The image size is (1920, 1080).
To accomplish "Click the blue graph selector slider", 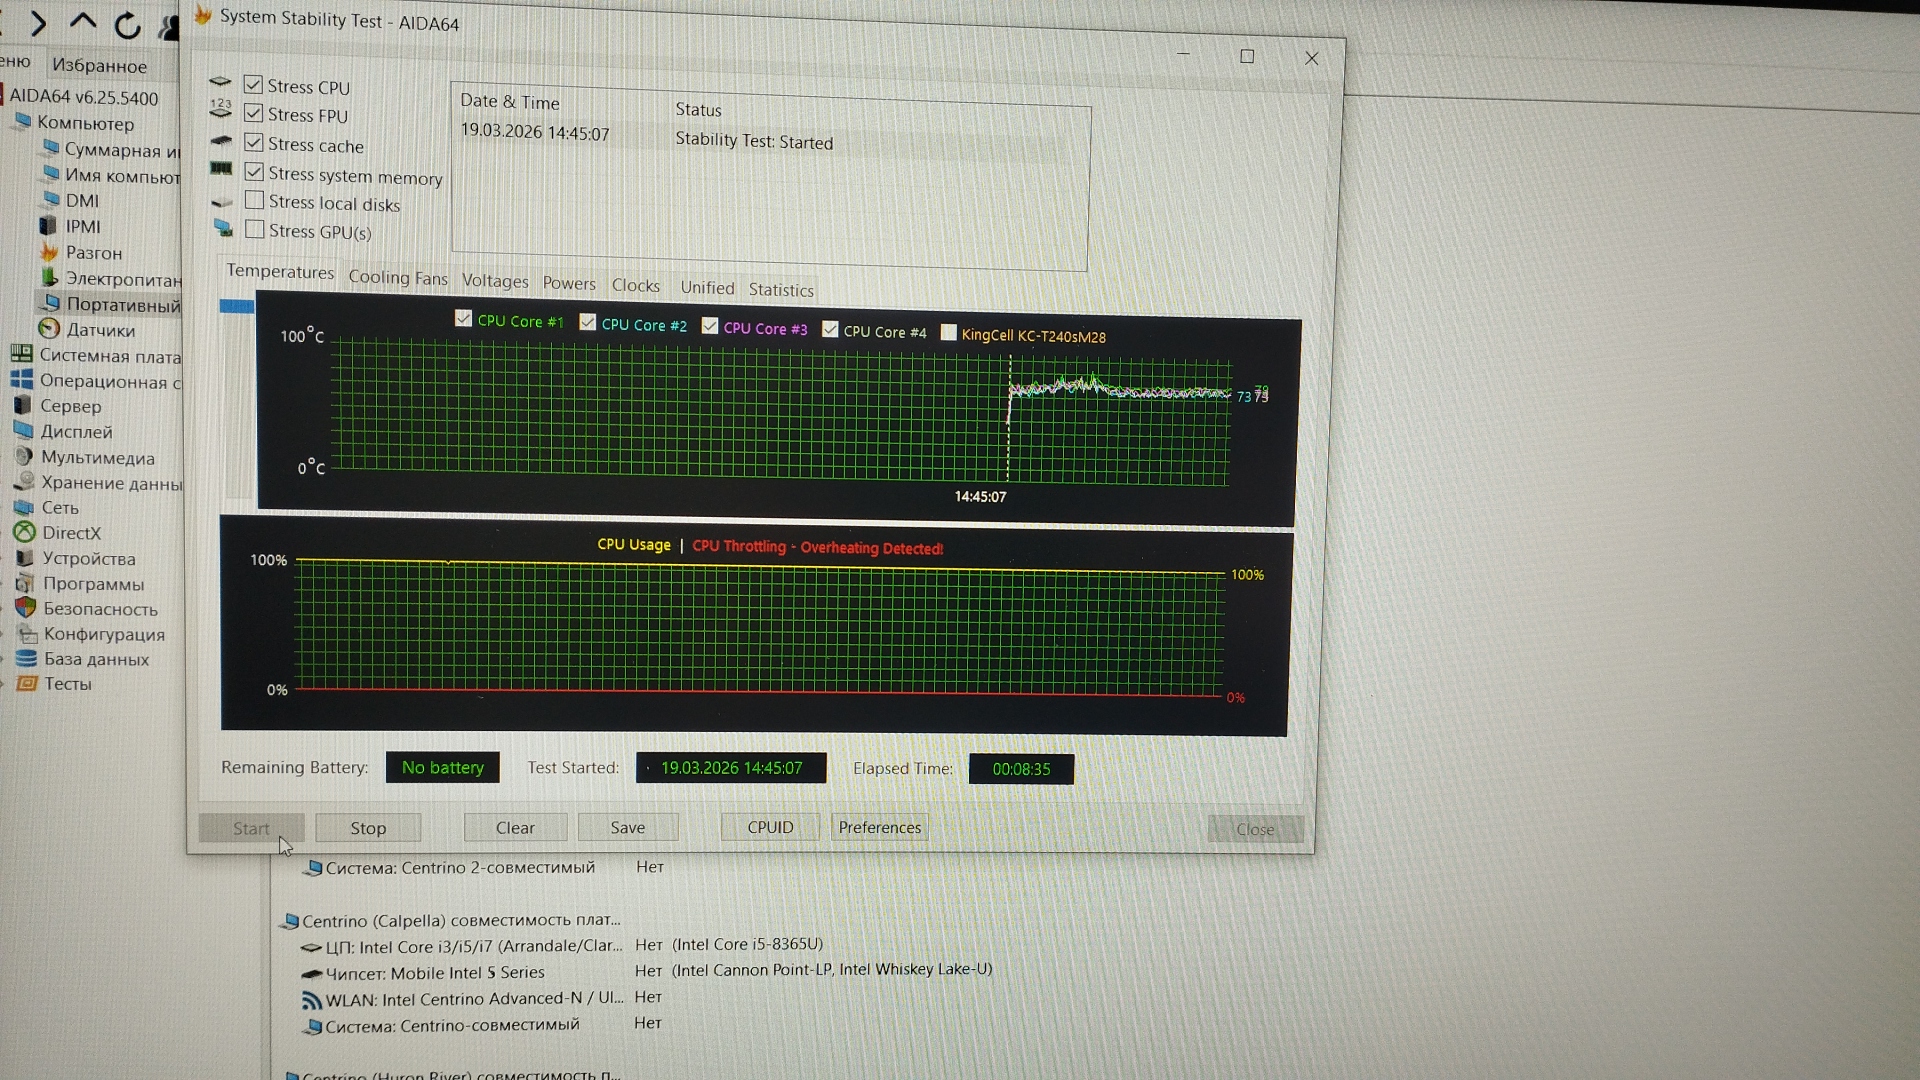I will tap(237, 307).
